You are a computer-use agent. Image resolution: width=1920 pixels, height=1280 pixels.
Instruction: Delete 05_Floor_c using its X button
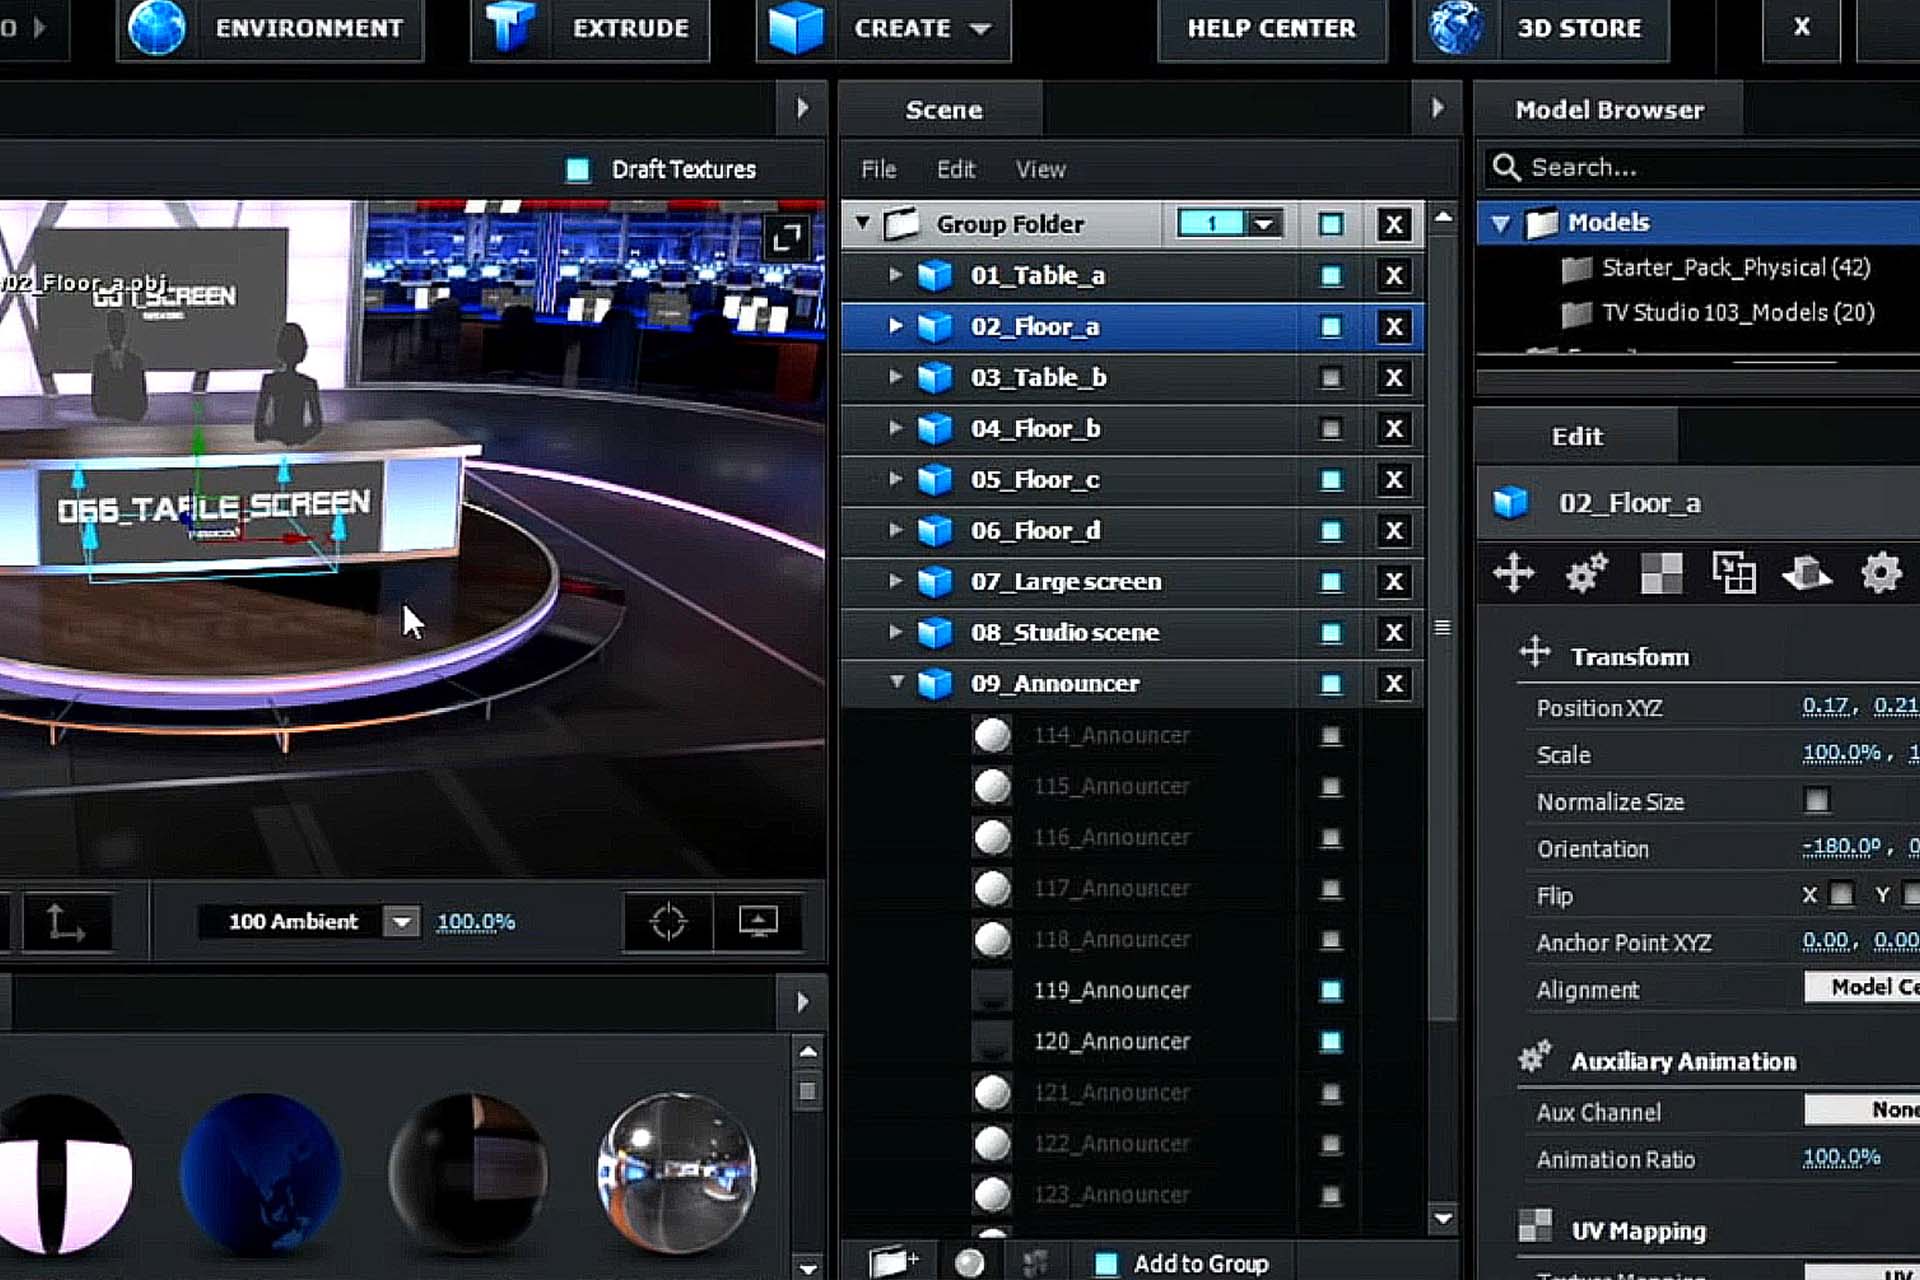click(1393, 480)
